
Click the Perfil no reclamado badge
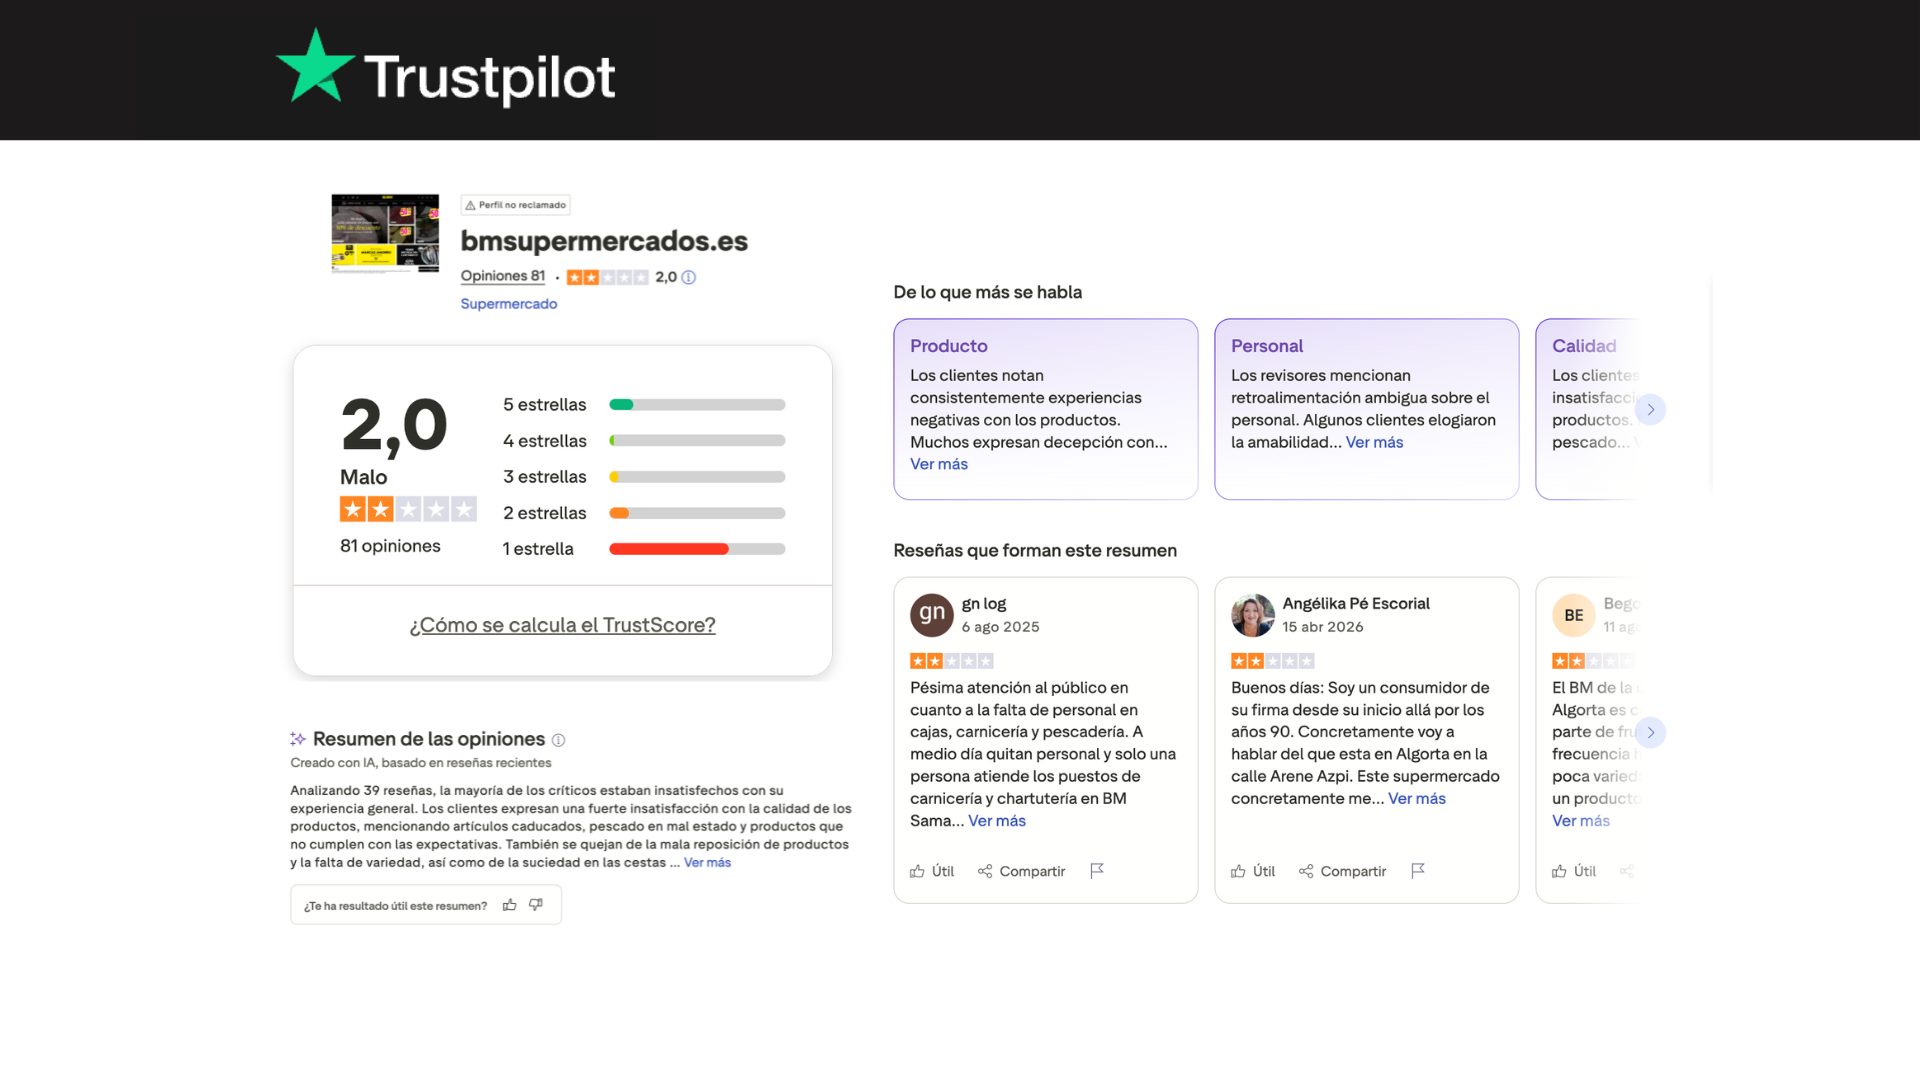click(515, 205)
